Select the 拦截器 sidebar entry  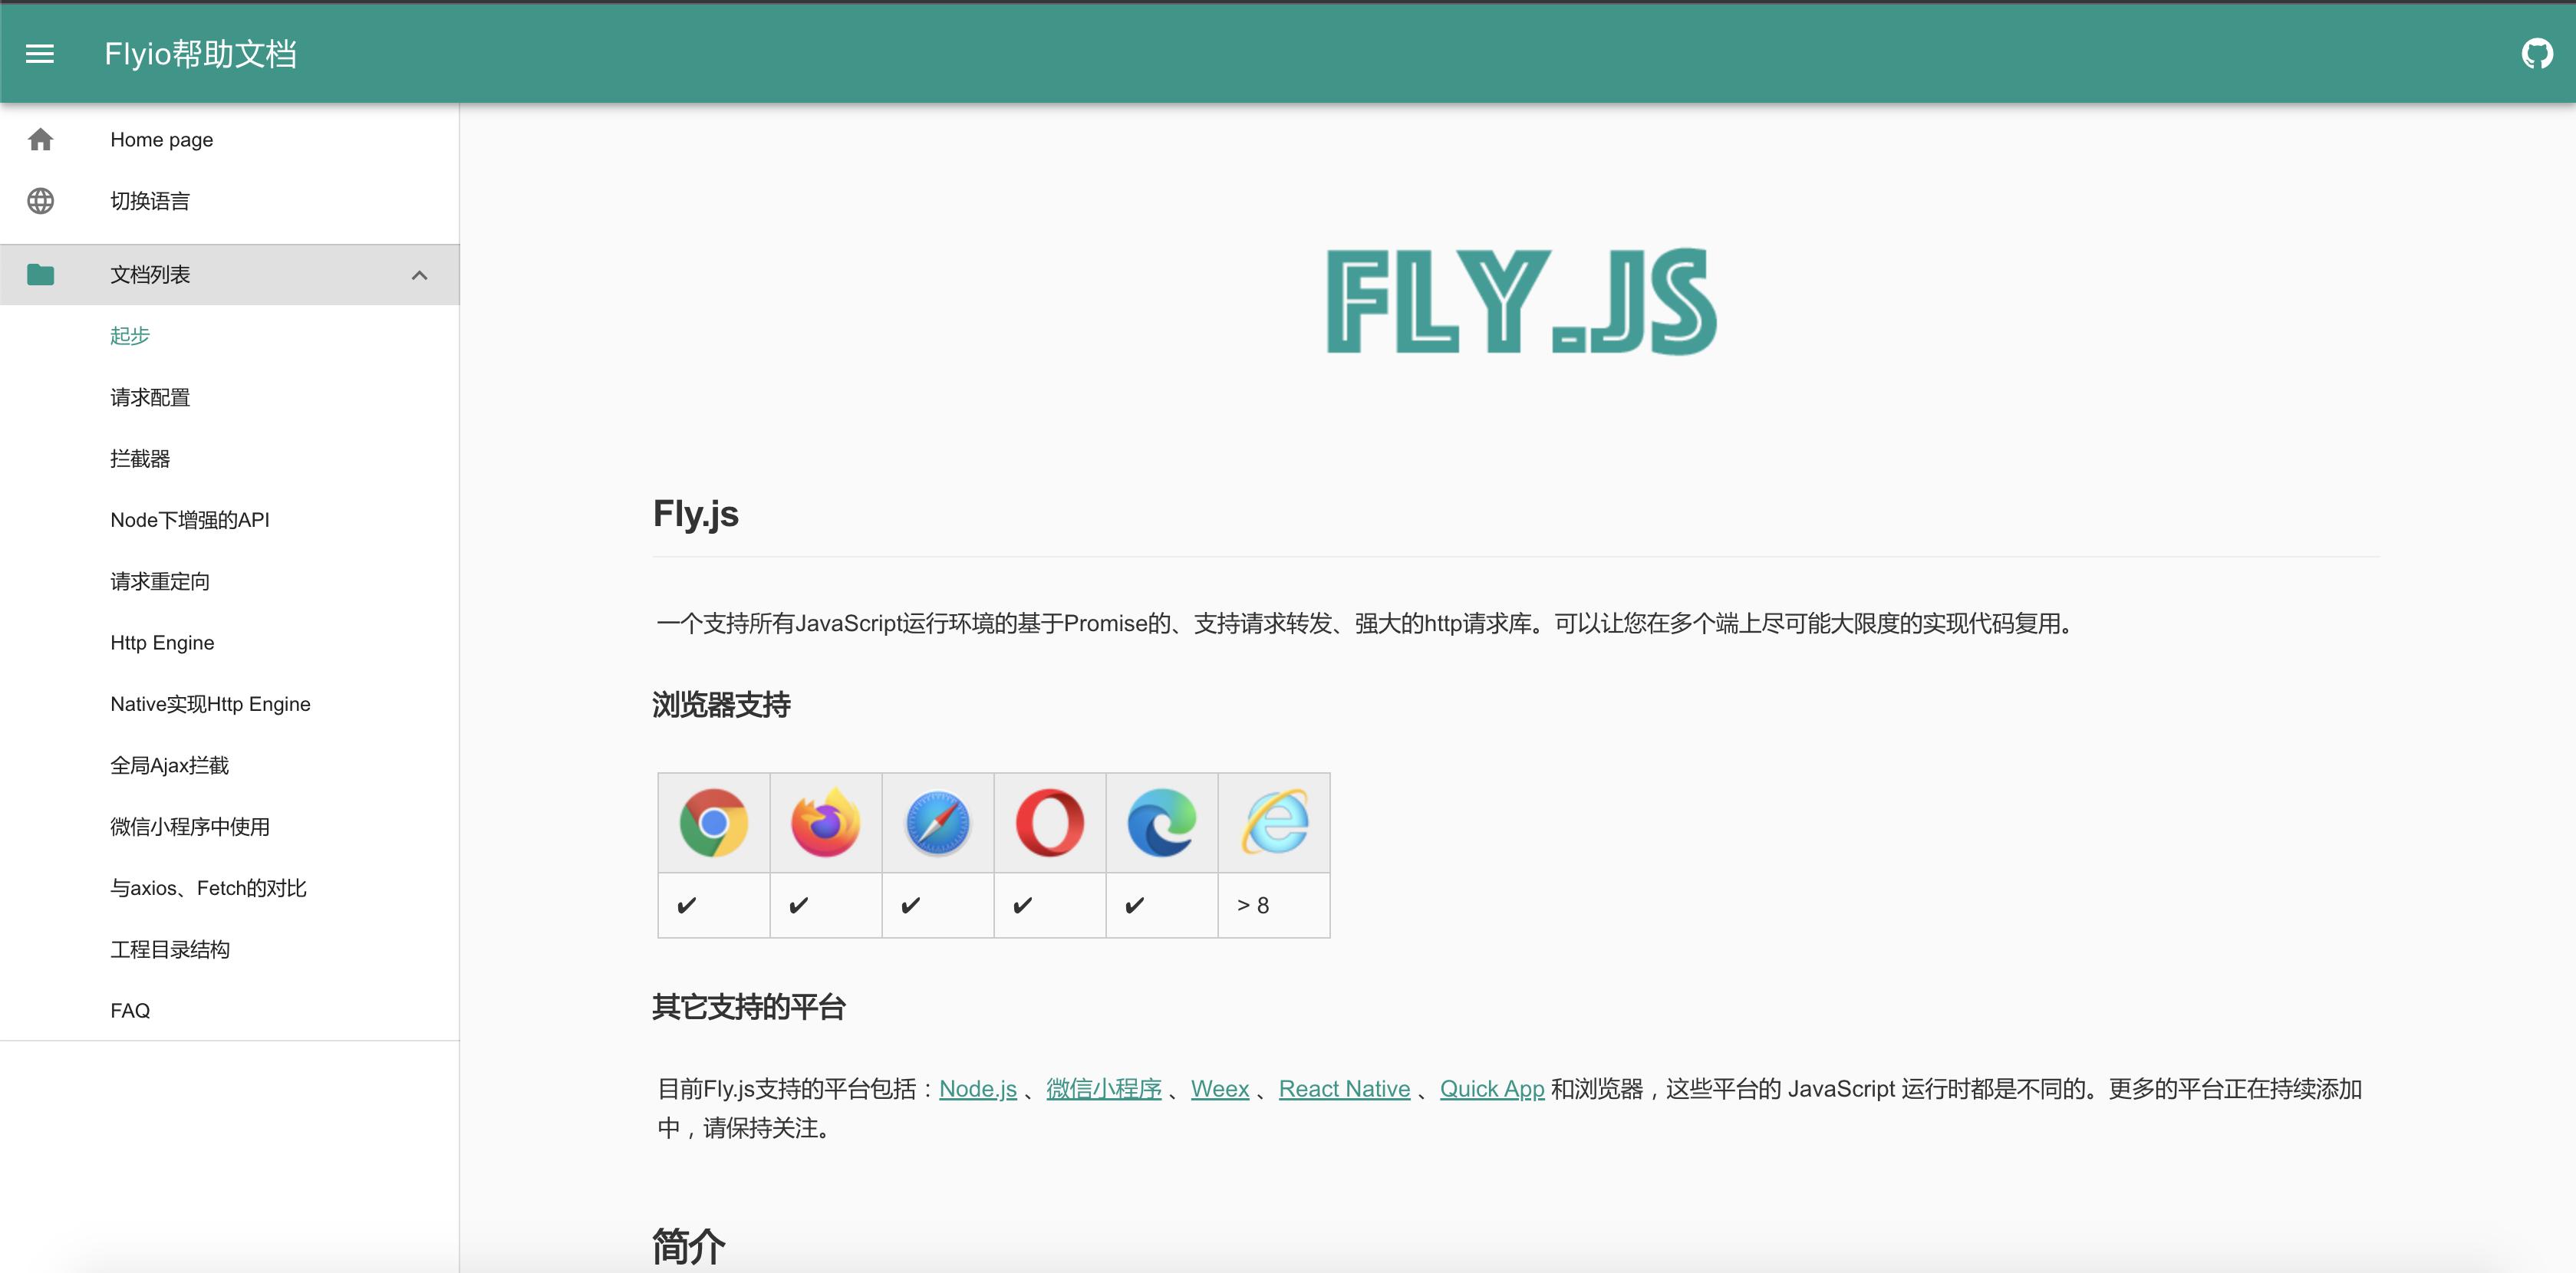pyautogui.click(x=141, y=458)
